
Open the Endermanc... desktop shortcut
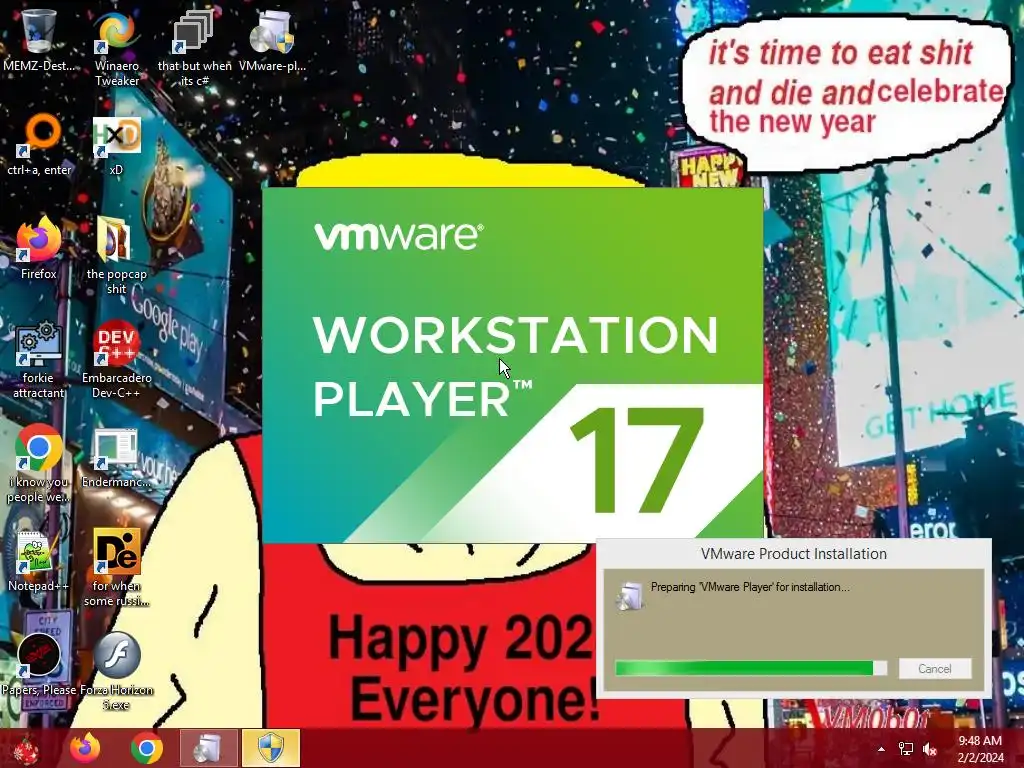click(116, 457)
